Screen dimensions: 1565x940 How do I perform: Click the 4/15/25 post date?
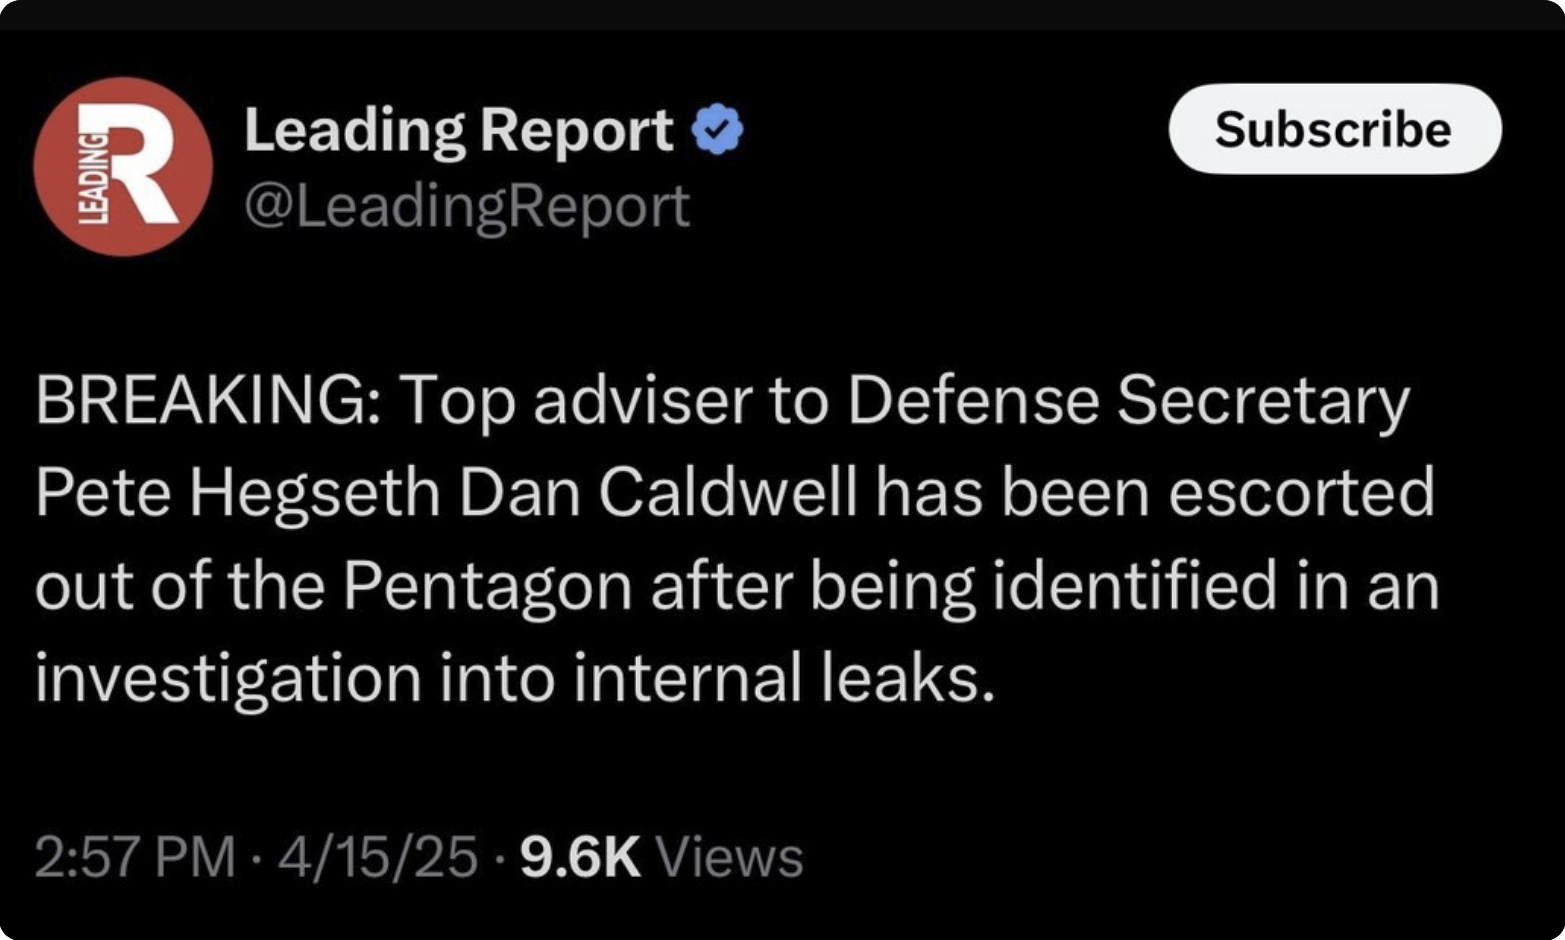(378, 858)
